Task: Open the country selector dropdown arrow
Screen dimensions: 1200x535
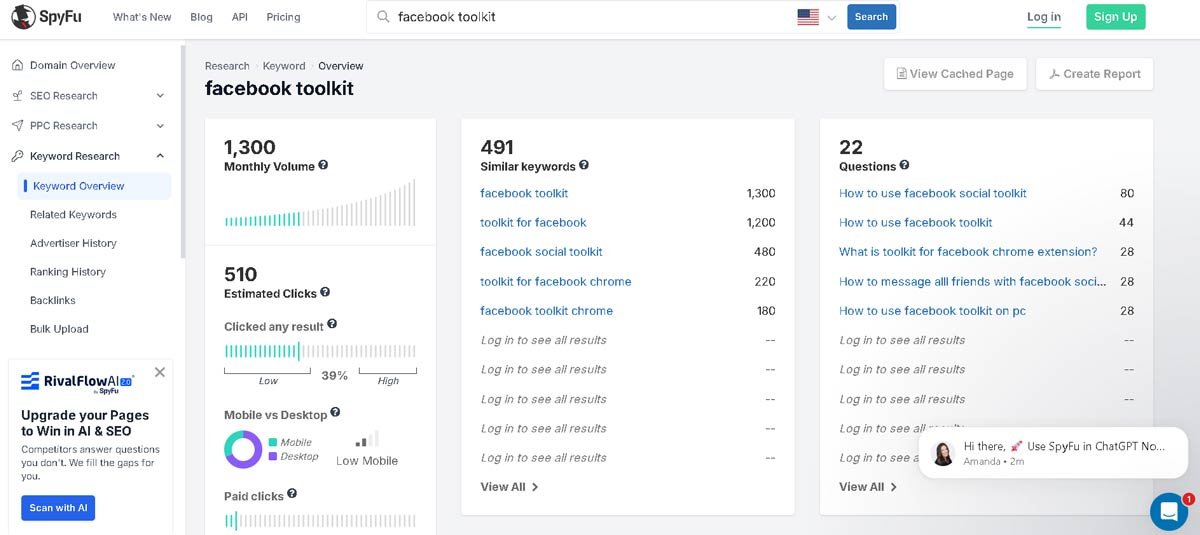Action: click(x=831, y=18)
